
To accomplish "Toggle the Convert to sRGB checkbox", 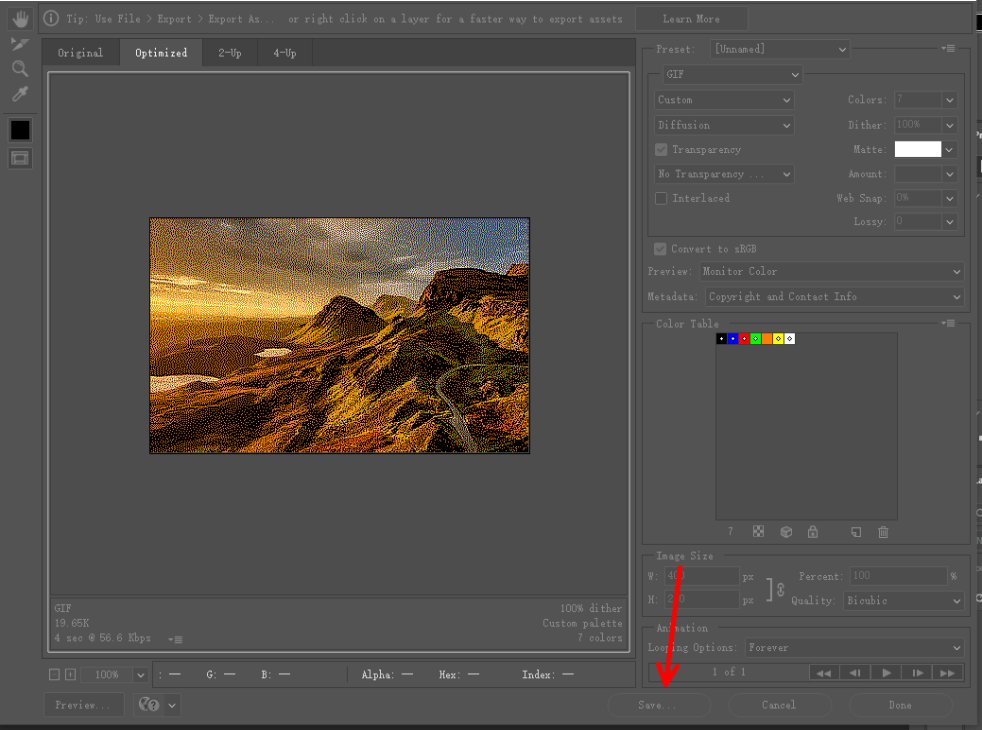I will pos(661,249).
